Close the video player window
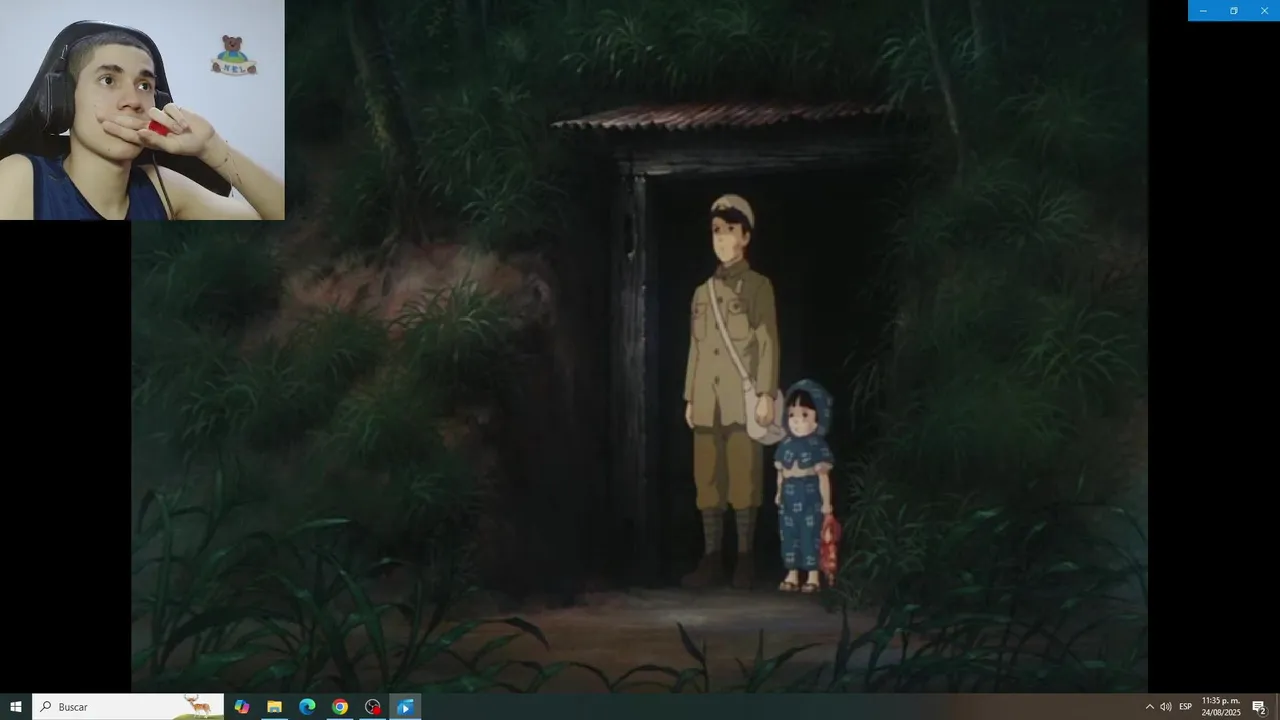 (x=1264, y=10)
